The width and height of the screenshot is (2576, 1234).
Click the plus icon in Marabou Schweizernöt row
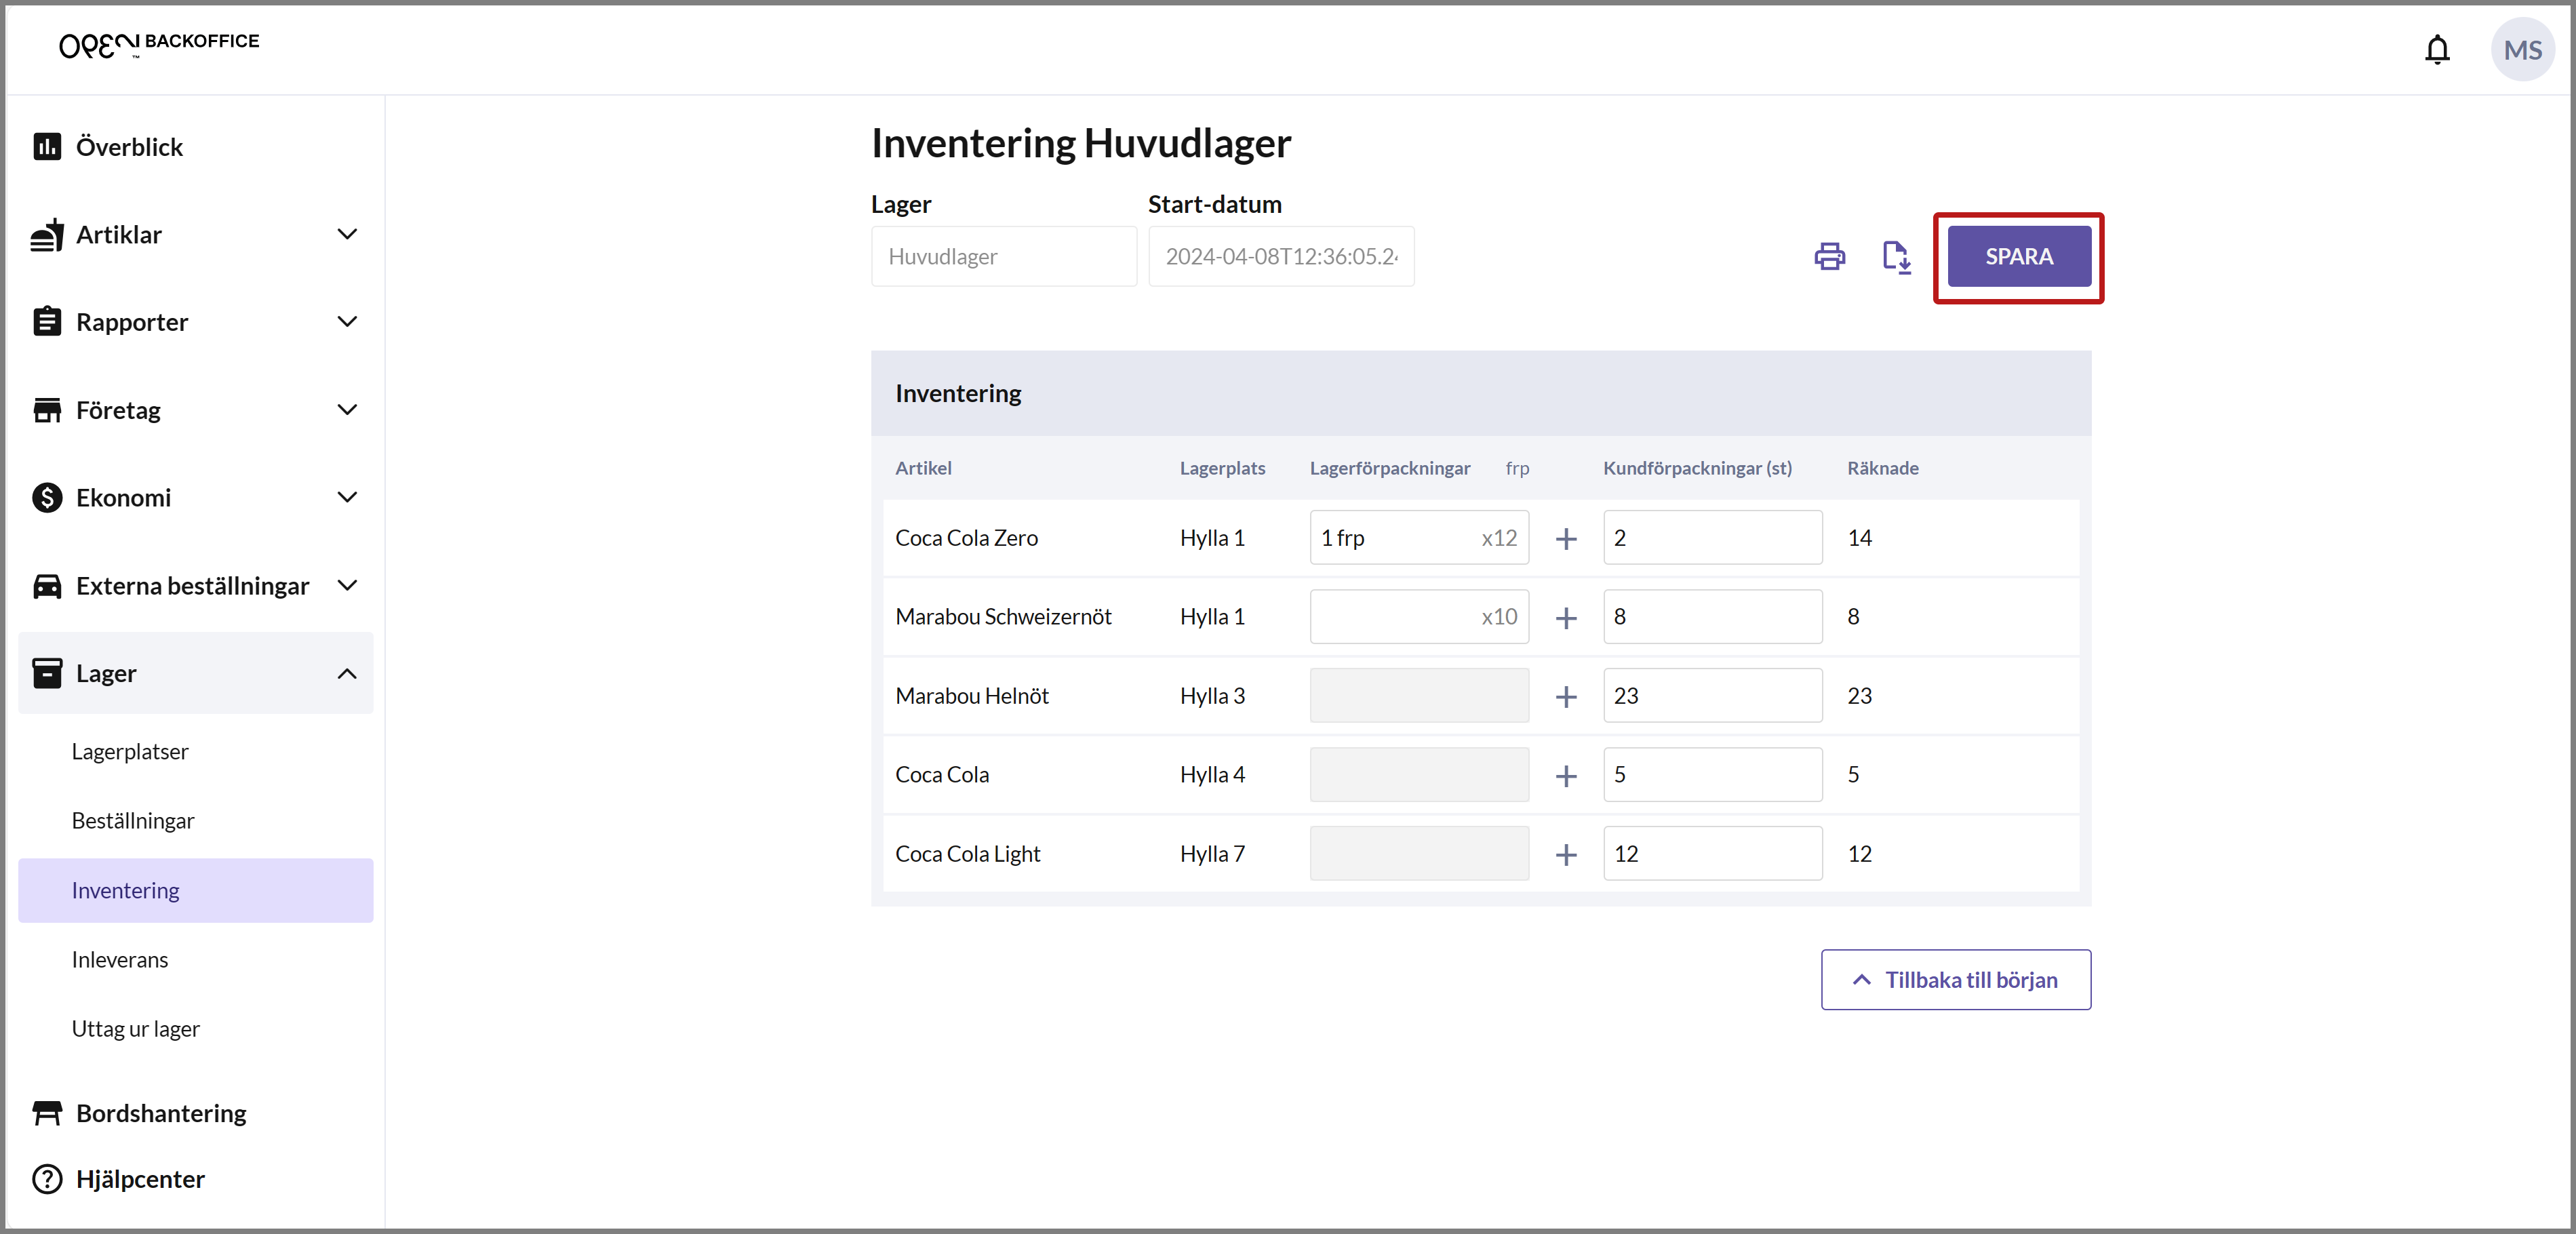click(1566, 618)
